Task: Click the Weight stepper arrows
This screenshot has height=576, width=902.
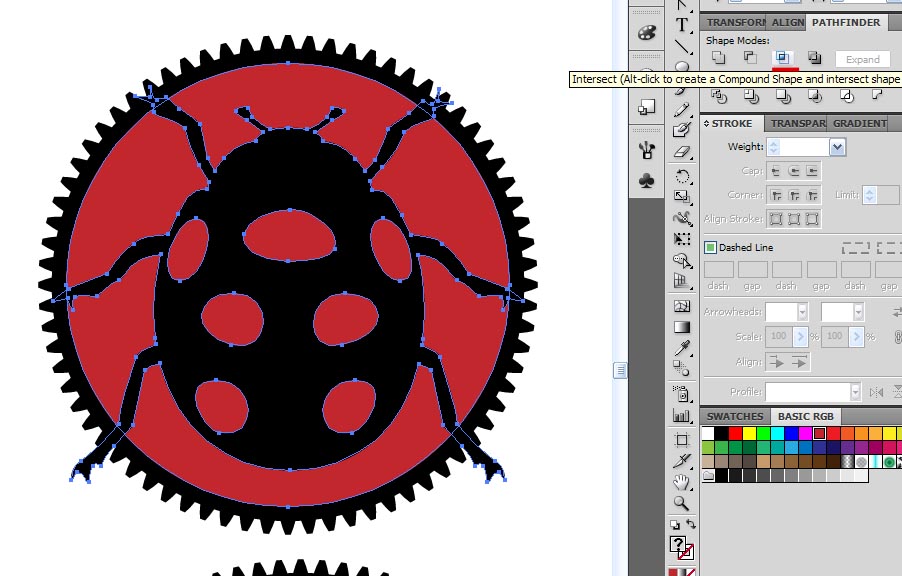Action: (774, 147)
